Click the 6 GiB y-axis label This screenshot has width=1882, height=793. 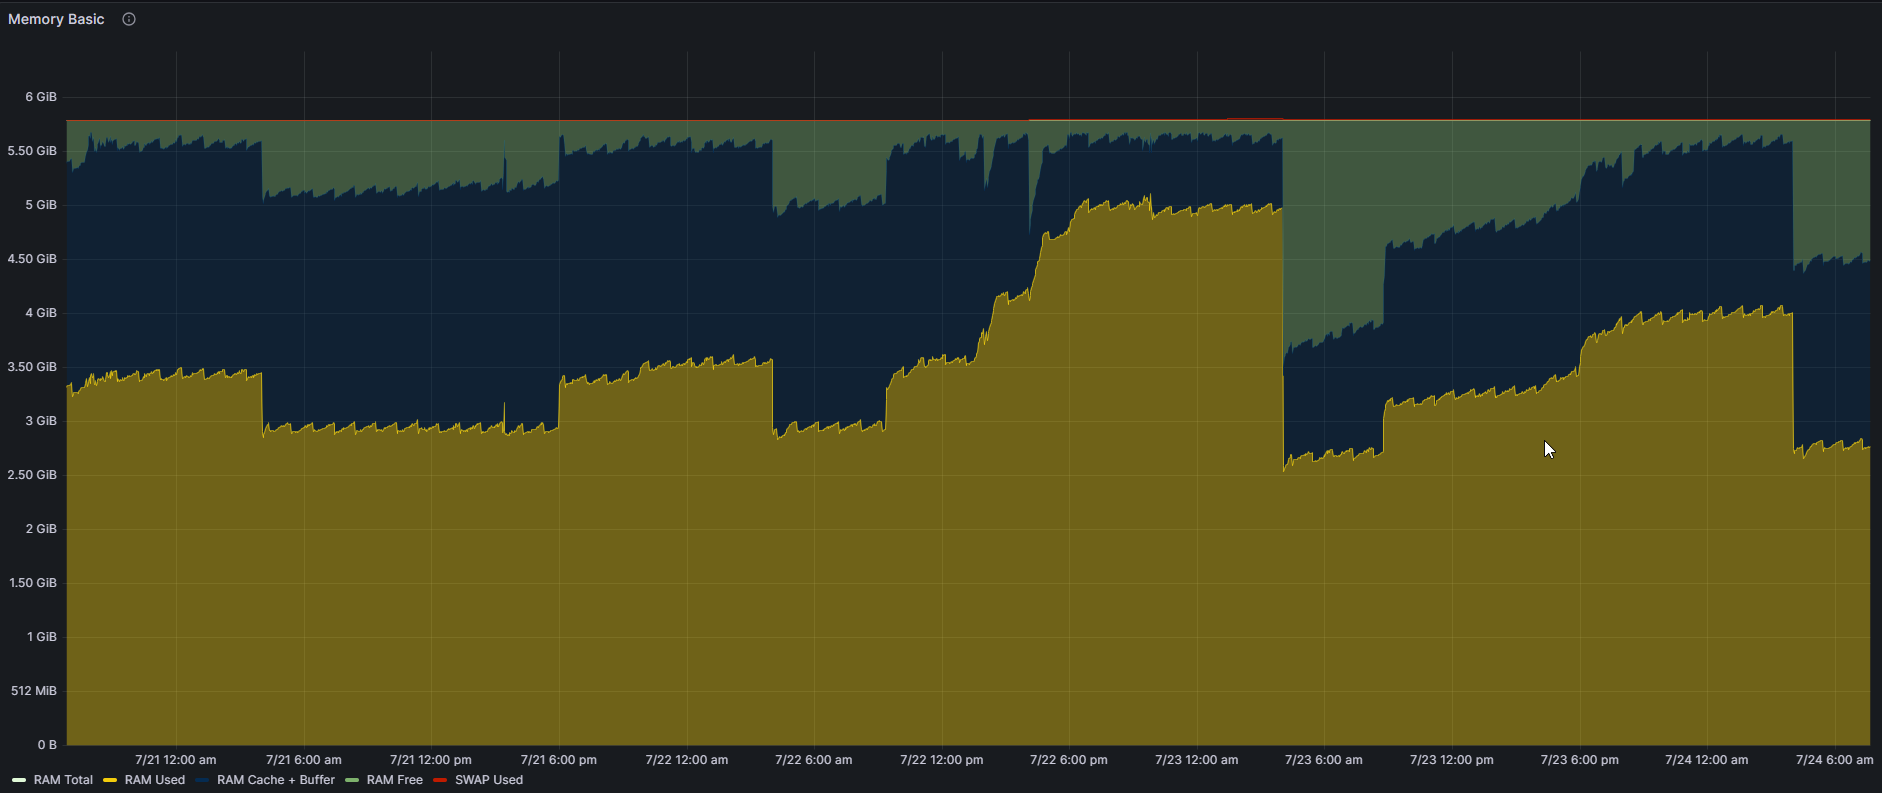click(41, 97)
